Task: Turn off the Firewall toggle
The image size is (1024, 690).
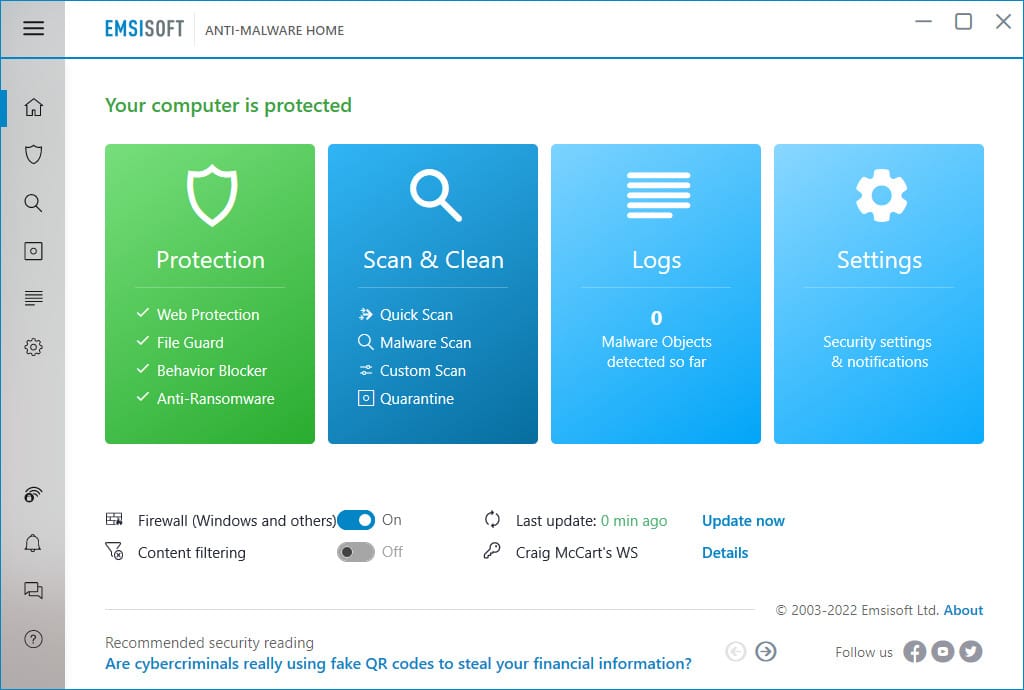Action: (x=356, y=520)
